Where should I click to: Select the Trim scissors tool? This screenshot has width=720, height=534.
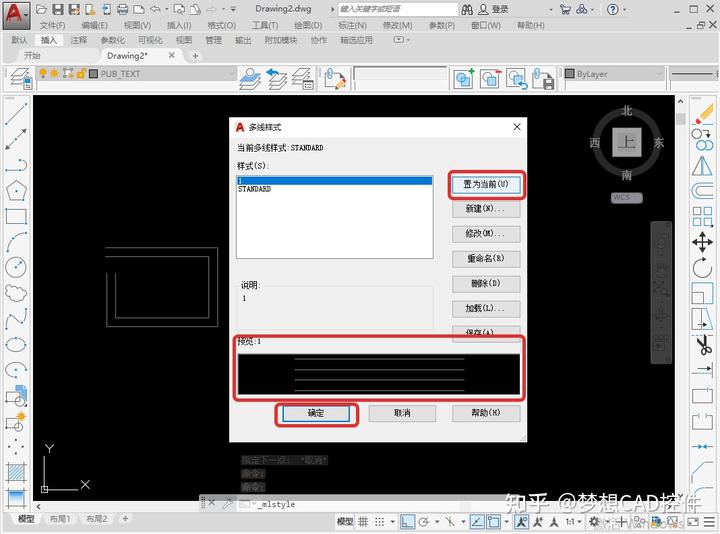[x=703, y=345]
